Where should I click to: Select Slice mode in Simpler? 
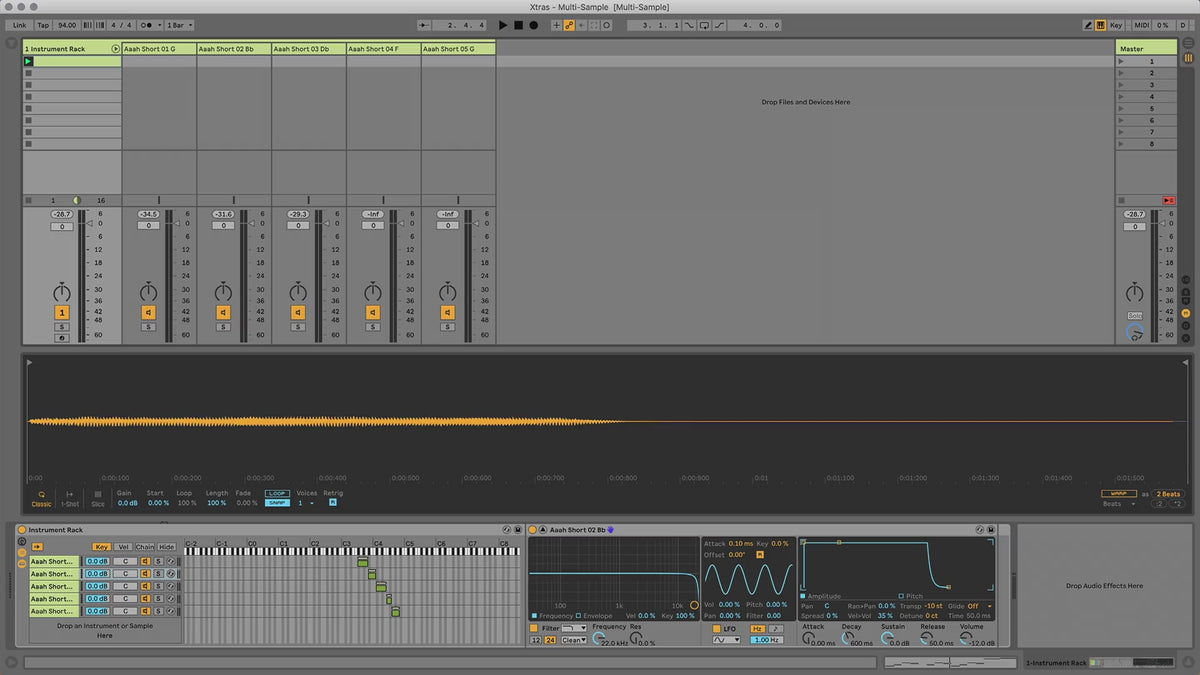[98, 498]
